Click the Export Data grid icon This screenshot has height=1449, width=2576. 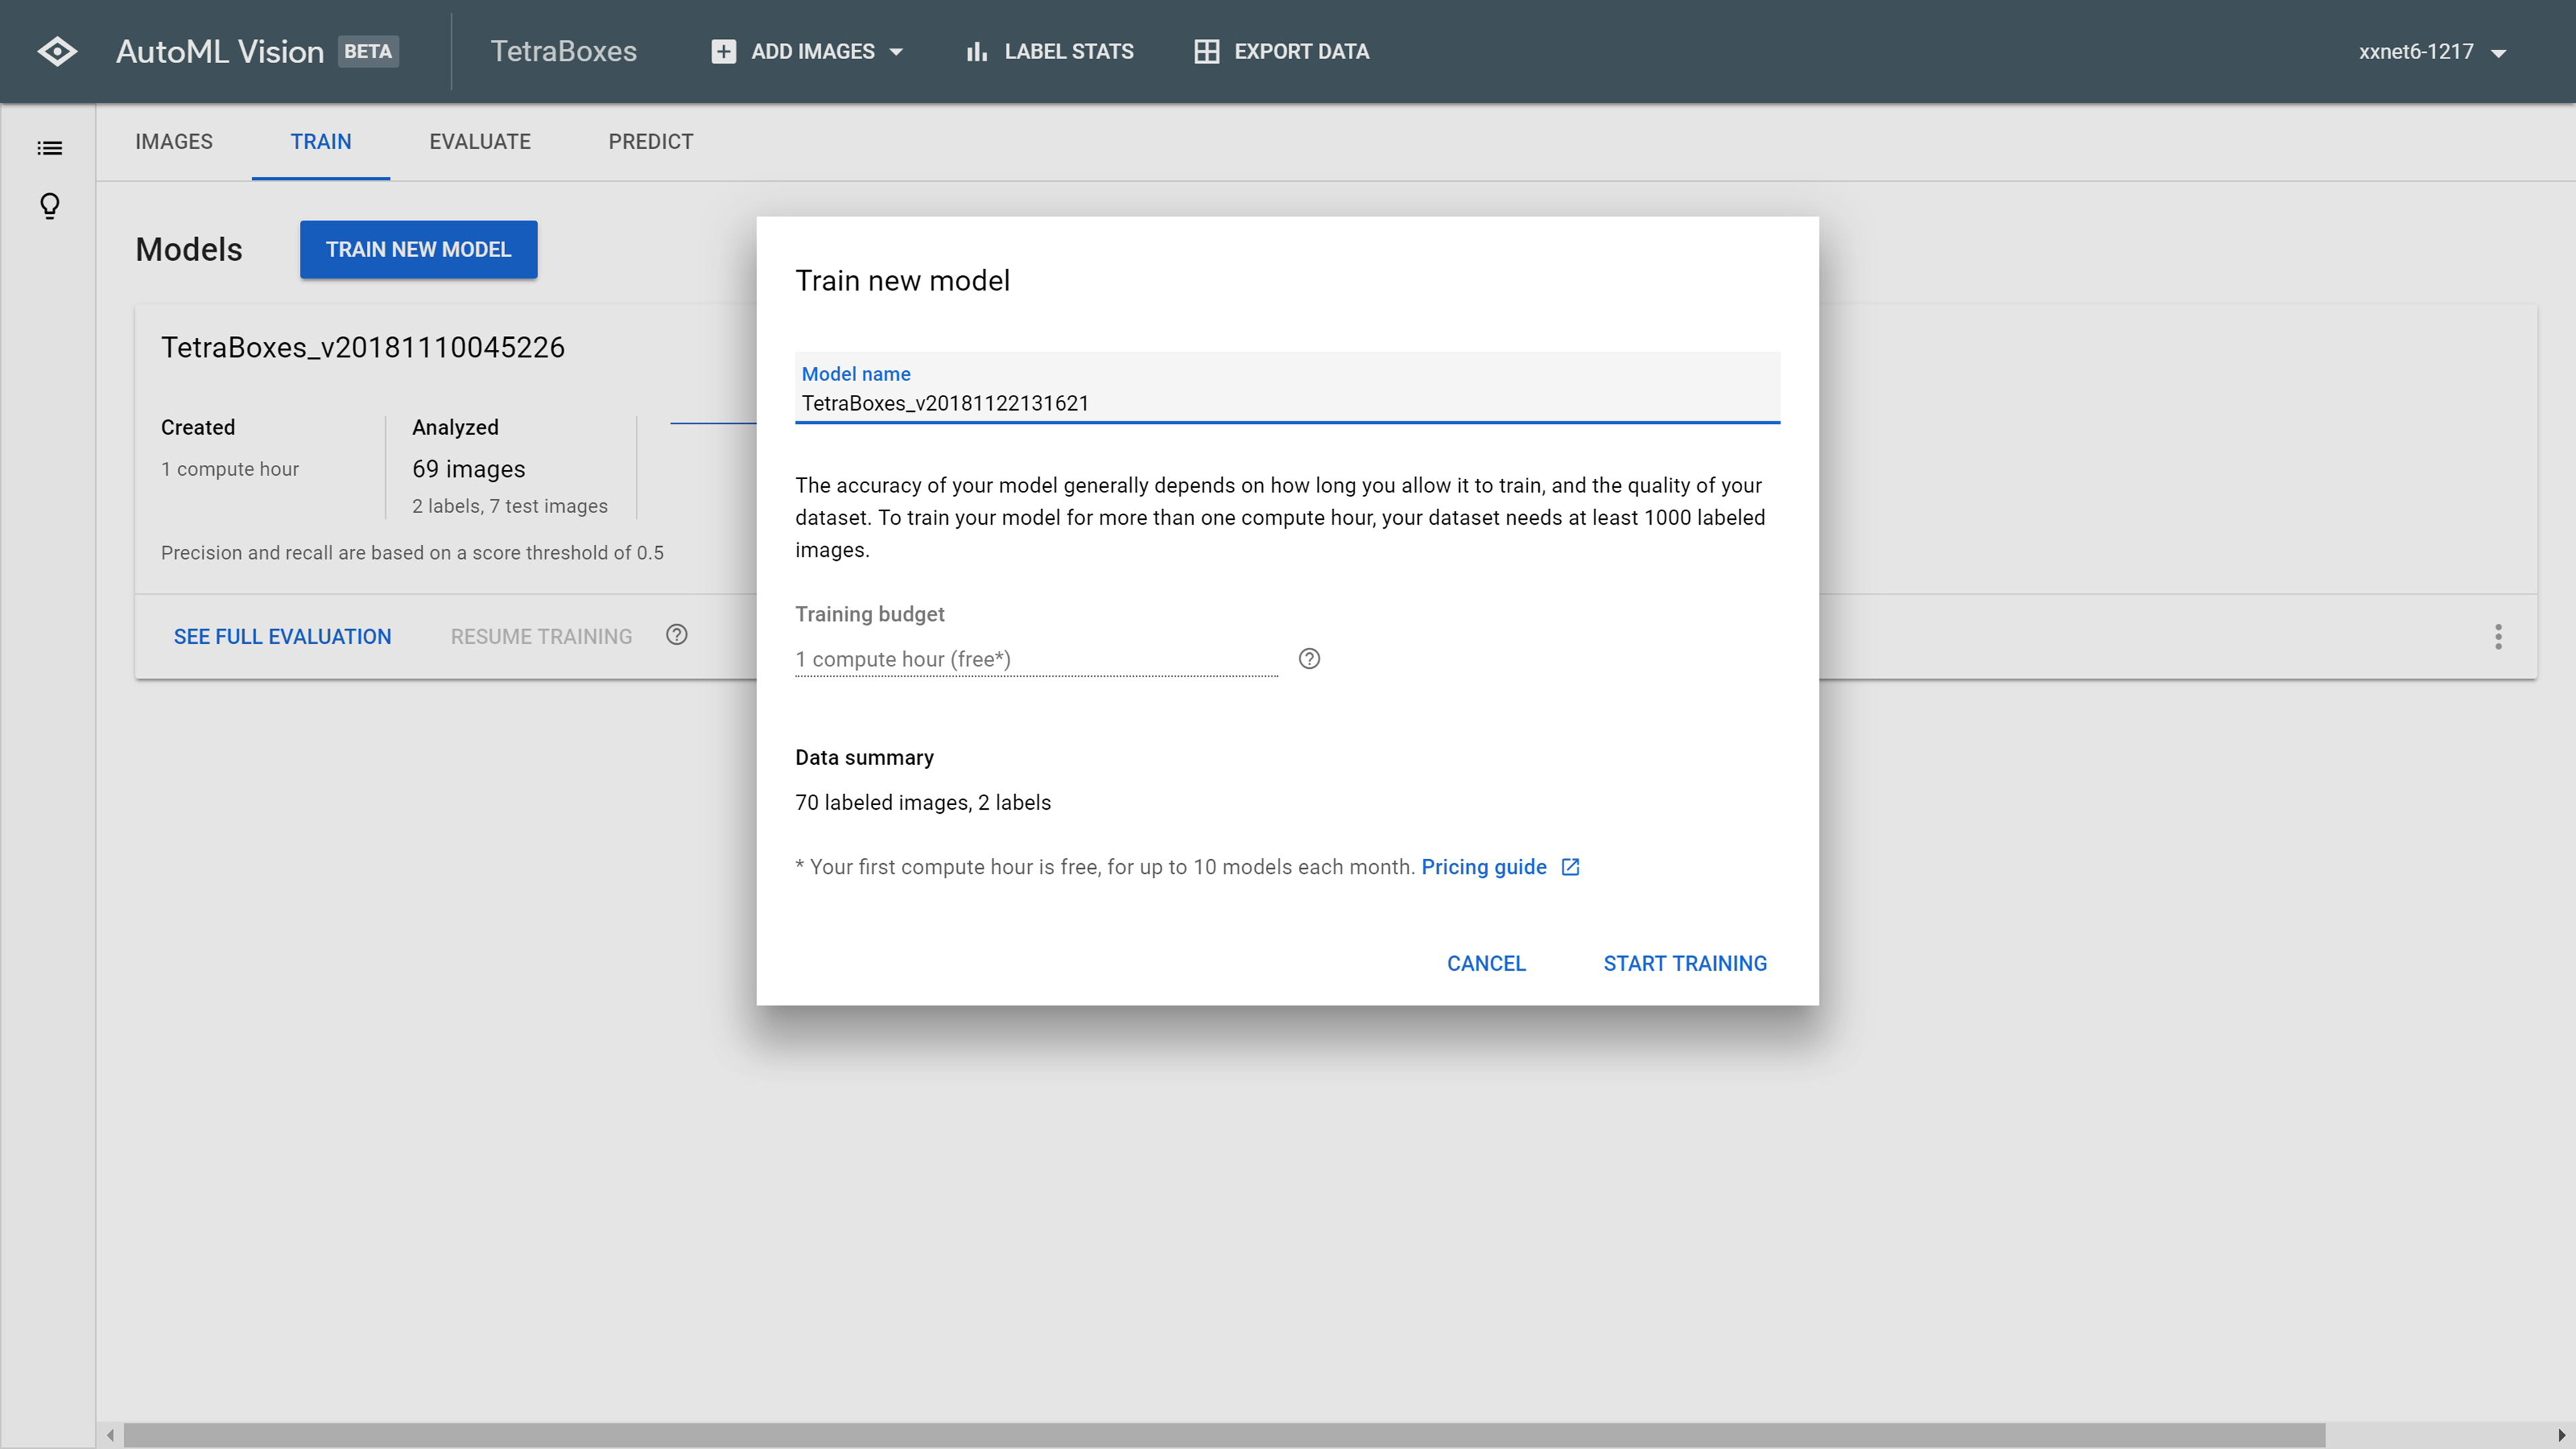click(x=1206, y=51)
